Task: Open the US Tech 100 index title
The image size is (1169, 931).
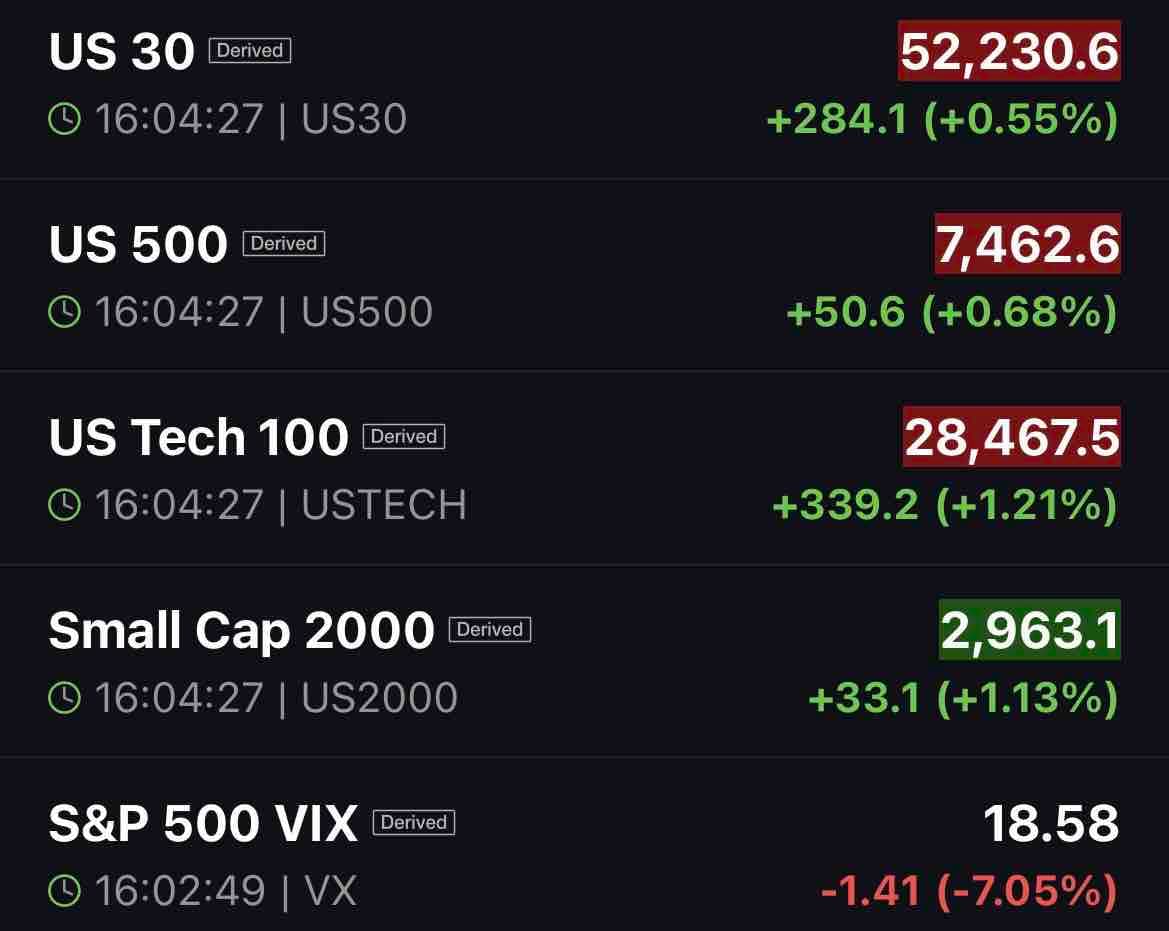Action: 198,437
